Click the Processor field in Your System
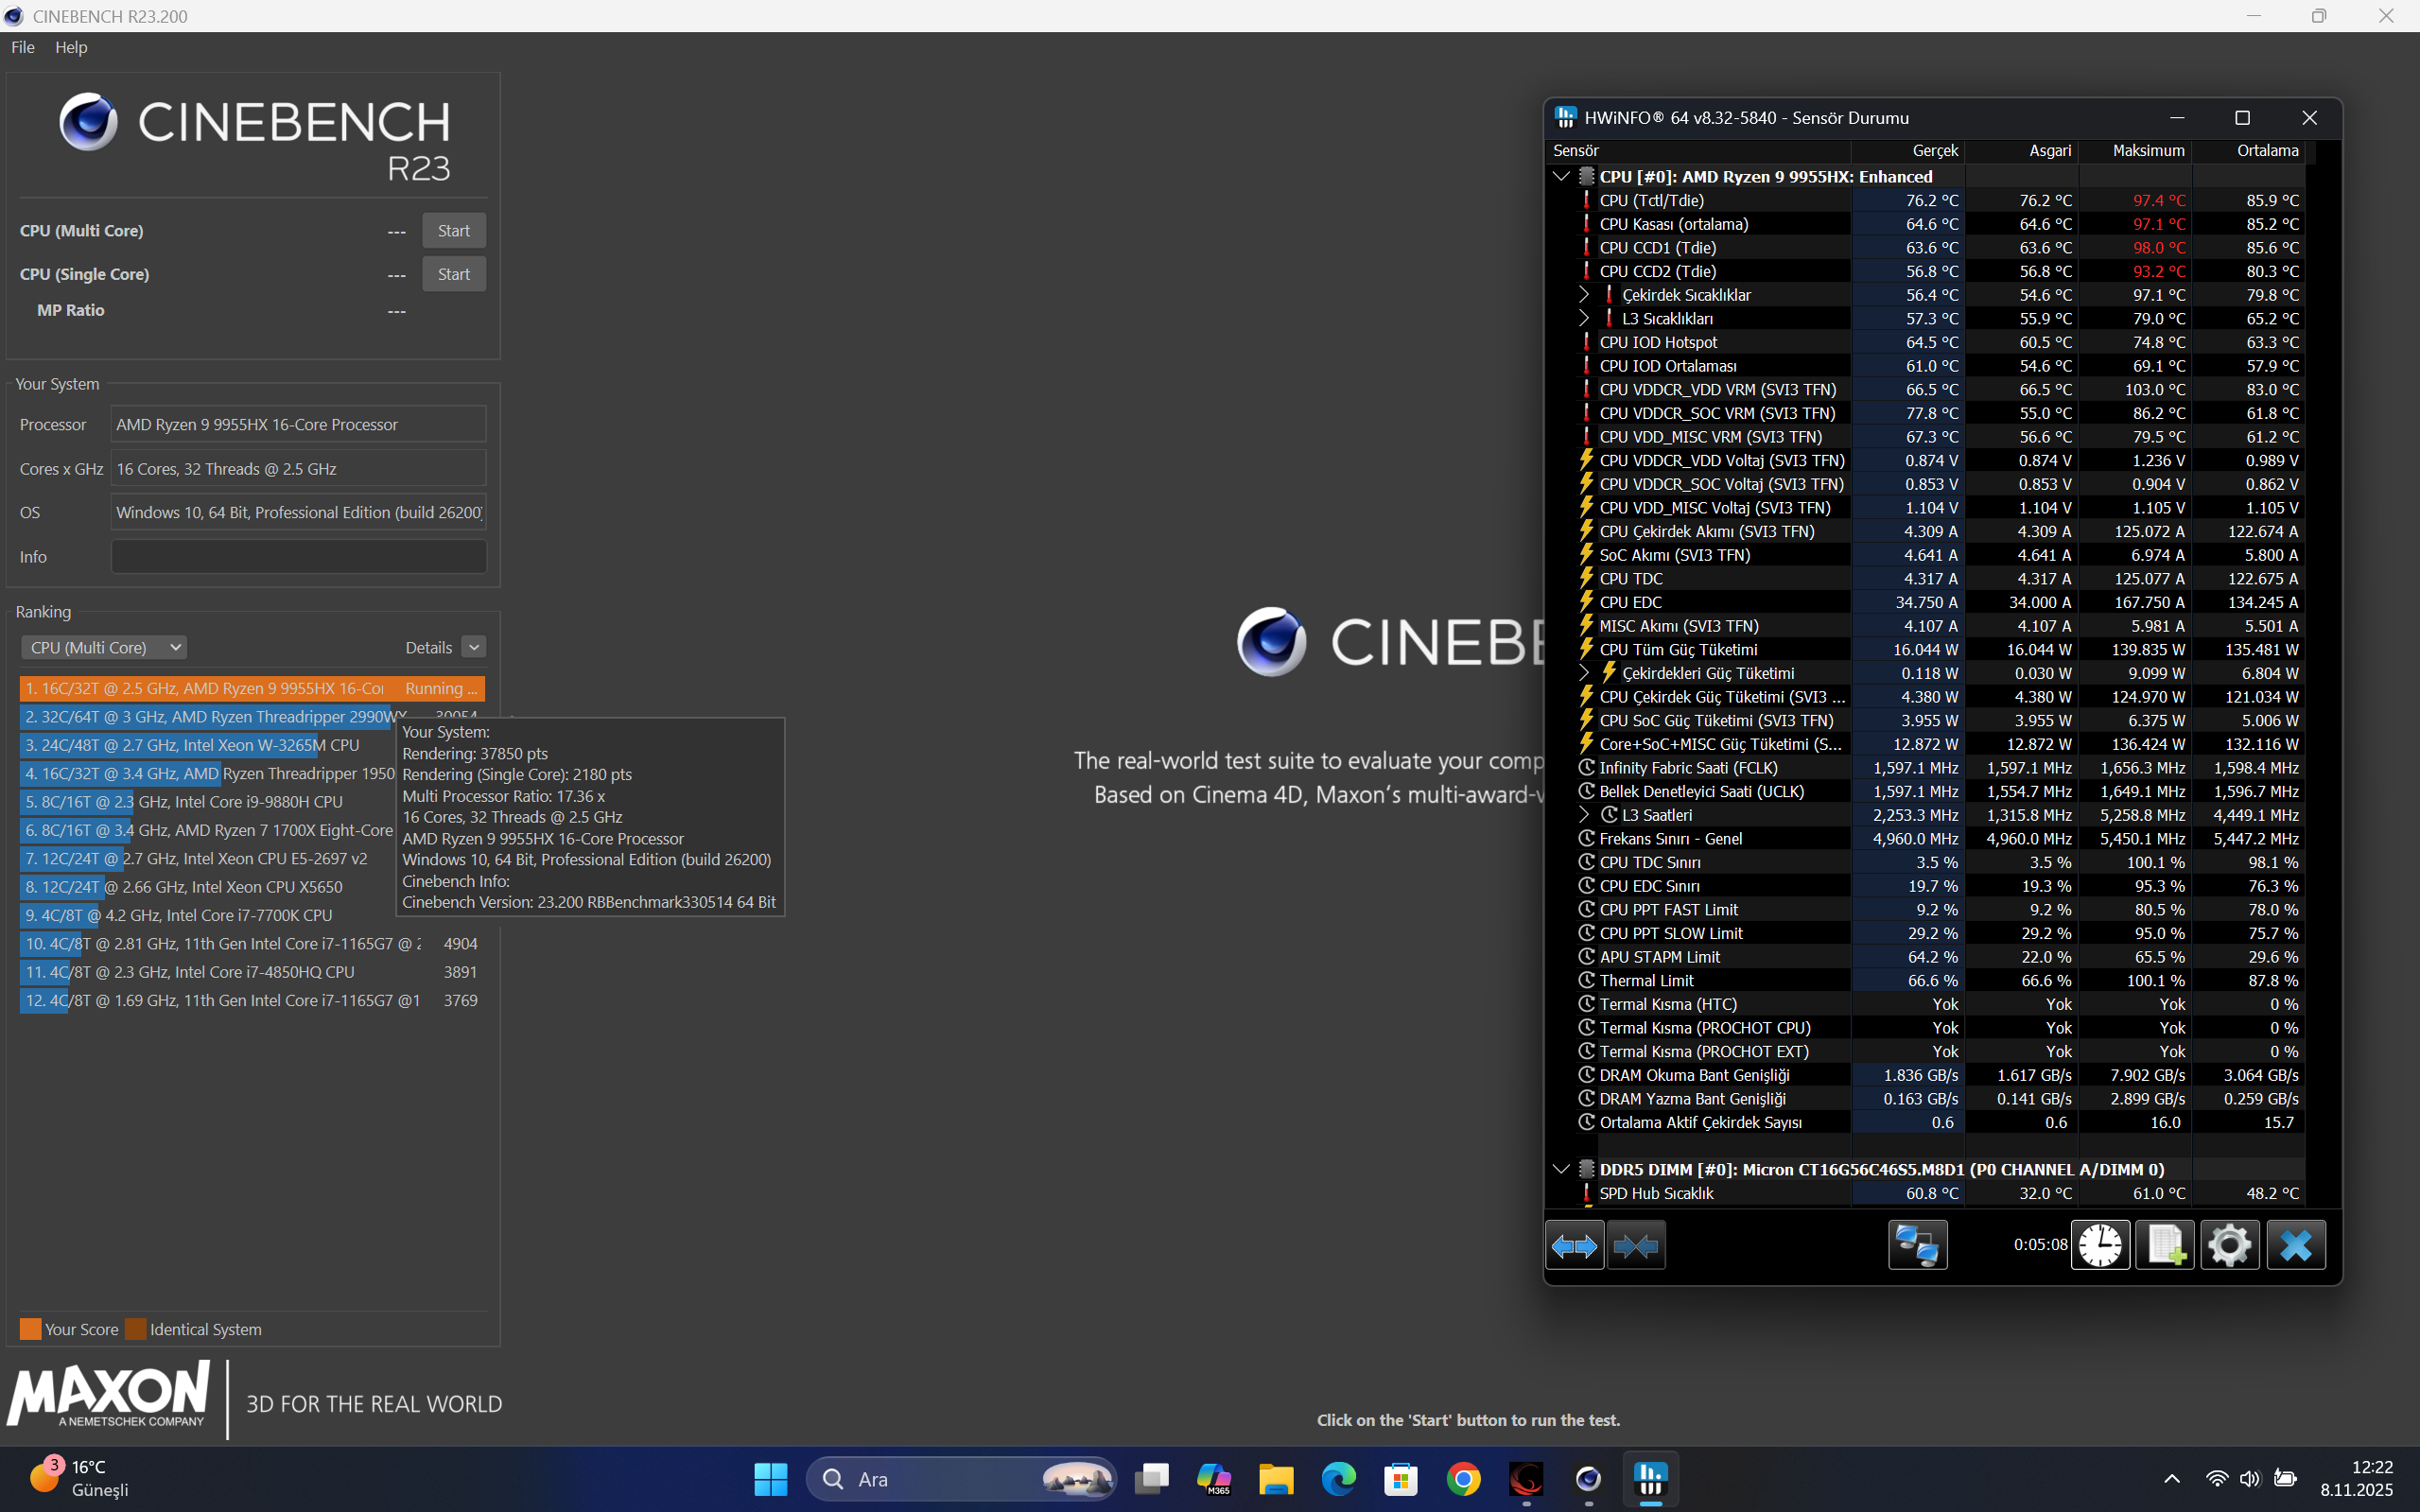This screenshot has height=1512, width=2420. click(x=299, y=425)
